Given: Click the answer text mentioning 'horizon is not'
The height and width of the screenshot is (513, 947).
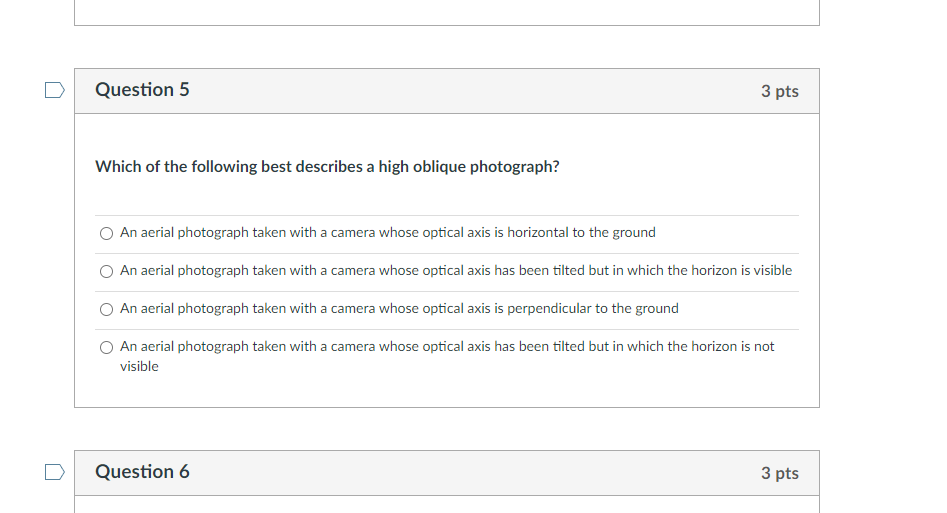Looking at the screenshot, I should [x=447, y=347].
